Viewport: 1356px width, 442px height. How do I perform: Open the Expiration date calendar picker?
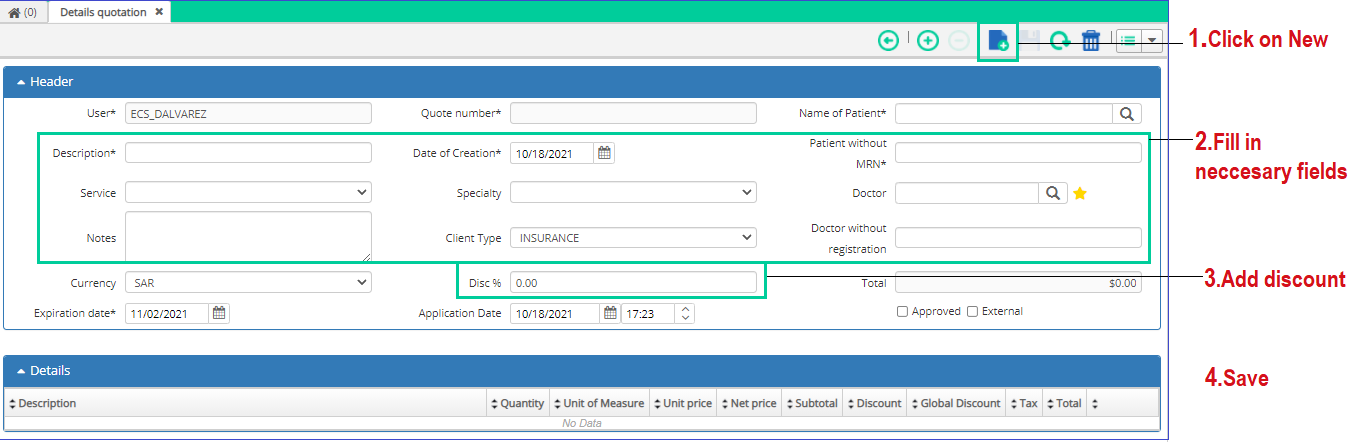pos(219,313)
